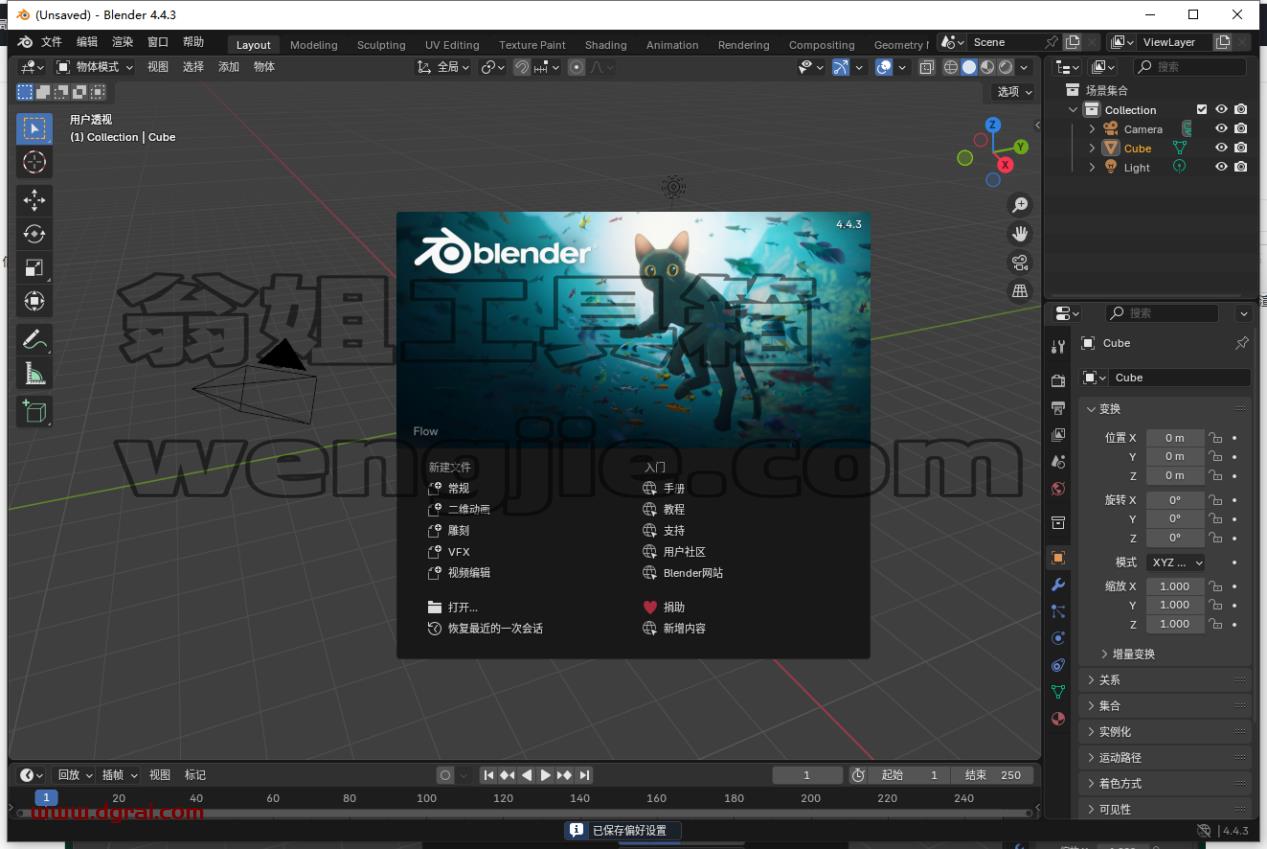The width and height of the screenshot is (1267, 849).
Task: Open the 渲染 menu
Action: click(x=122, y=42)
